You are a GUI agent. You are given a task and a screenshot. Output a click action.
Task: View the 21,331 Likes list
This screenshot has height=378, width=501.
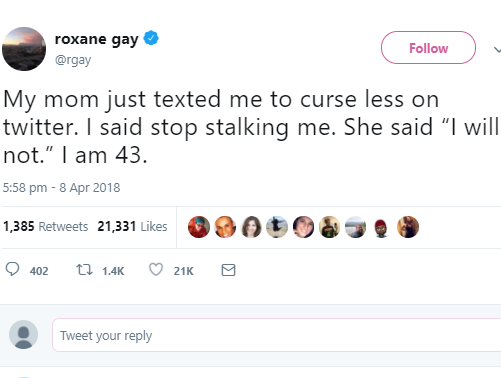132,226
